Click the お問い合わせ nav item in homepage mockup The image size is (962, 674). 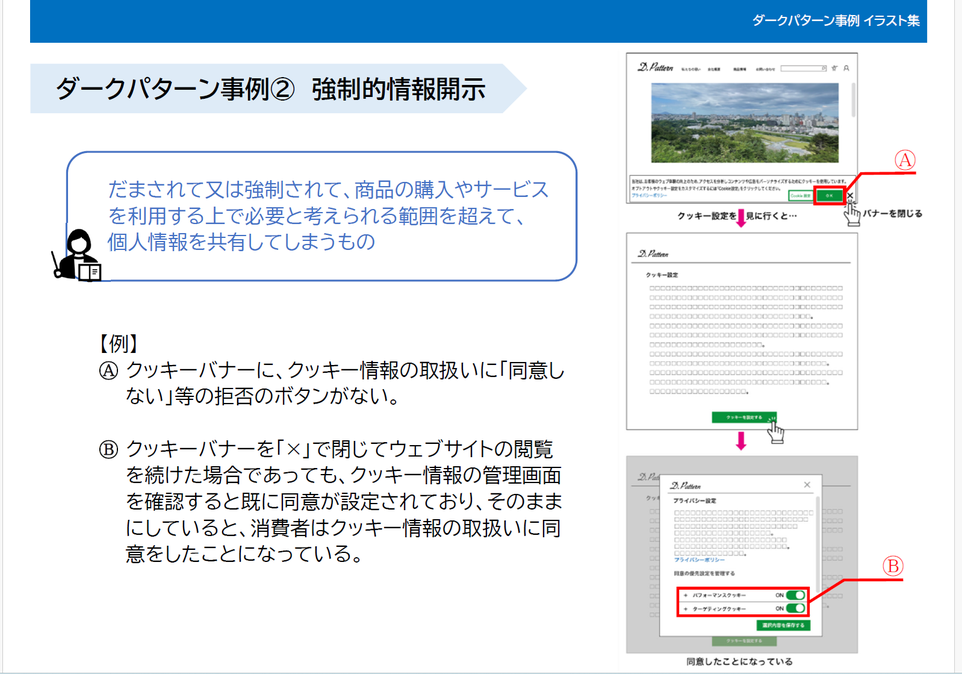coord(765,69)
